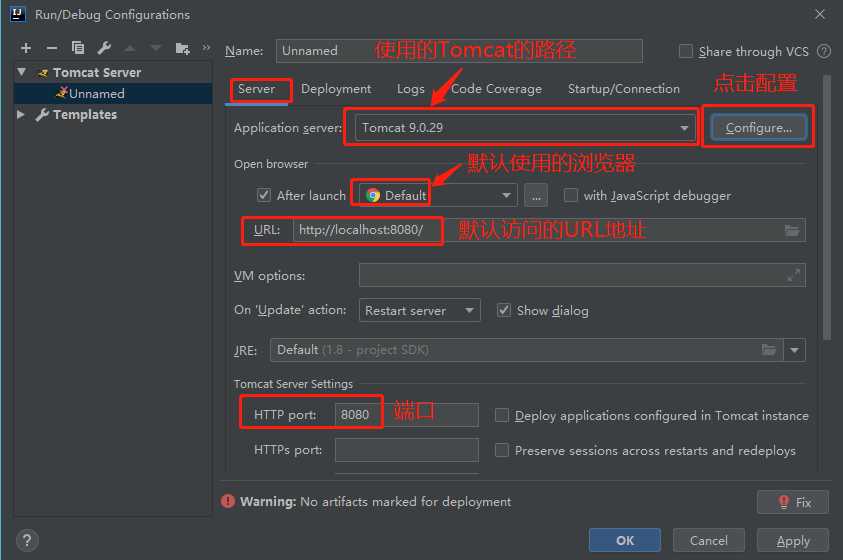This screenshot has width=843, height=560.
Task: Copy the selected configuration
Action: 78,48
